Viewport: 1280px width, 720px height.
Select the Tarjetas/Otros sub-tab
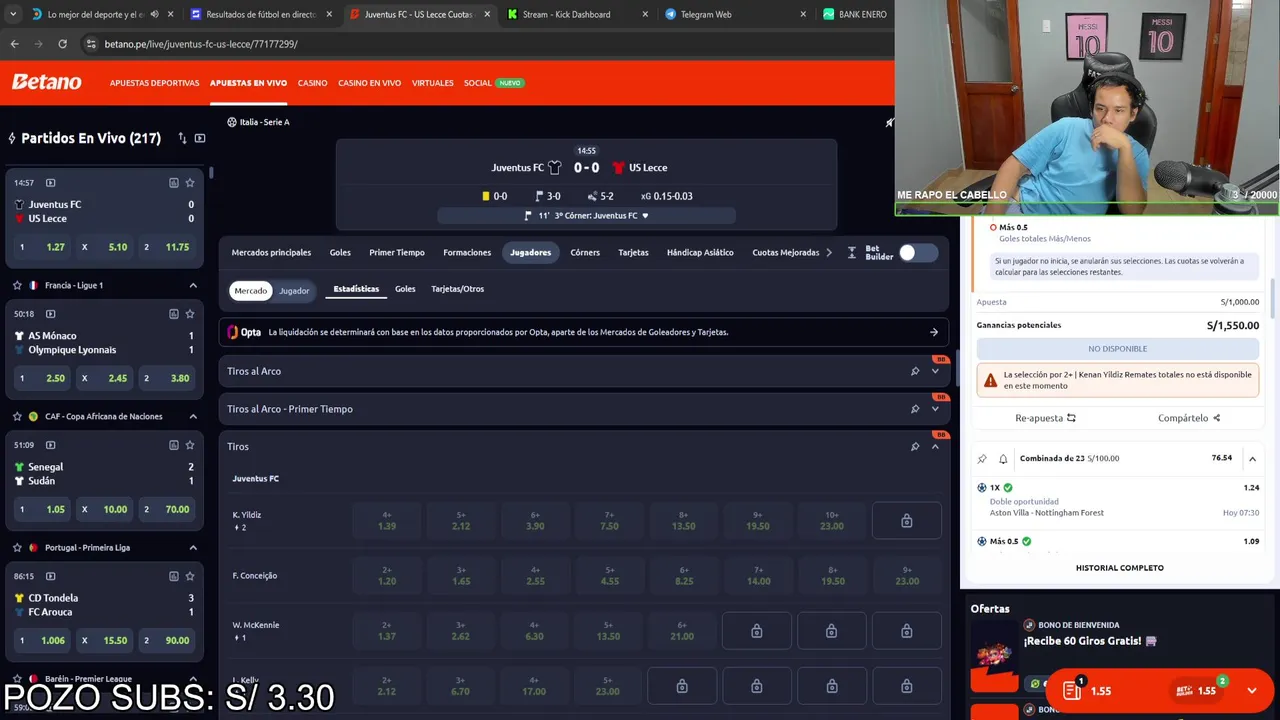457,289
